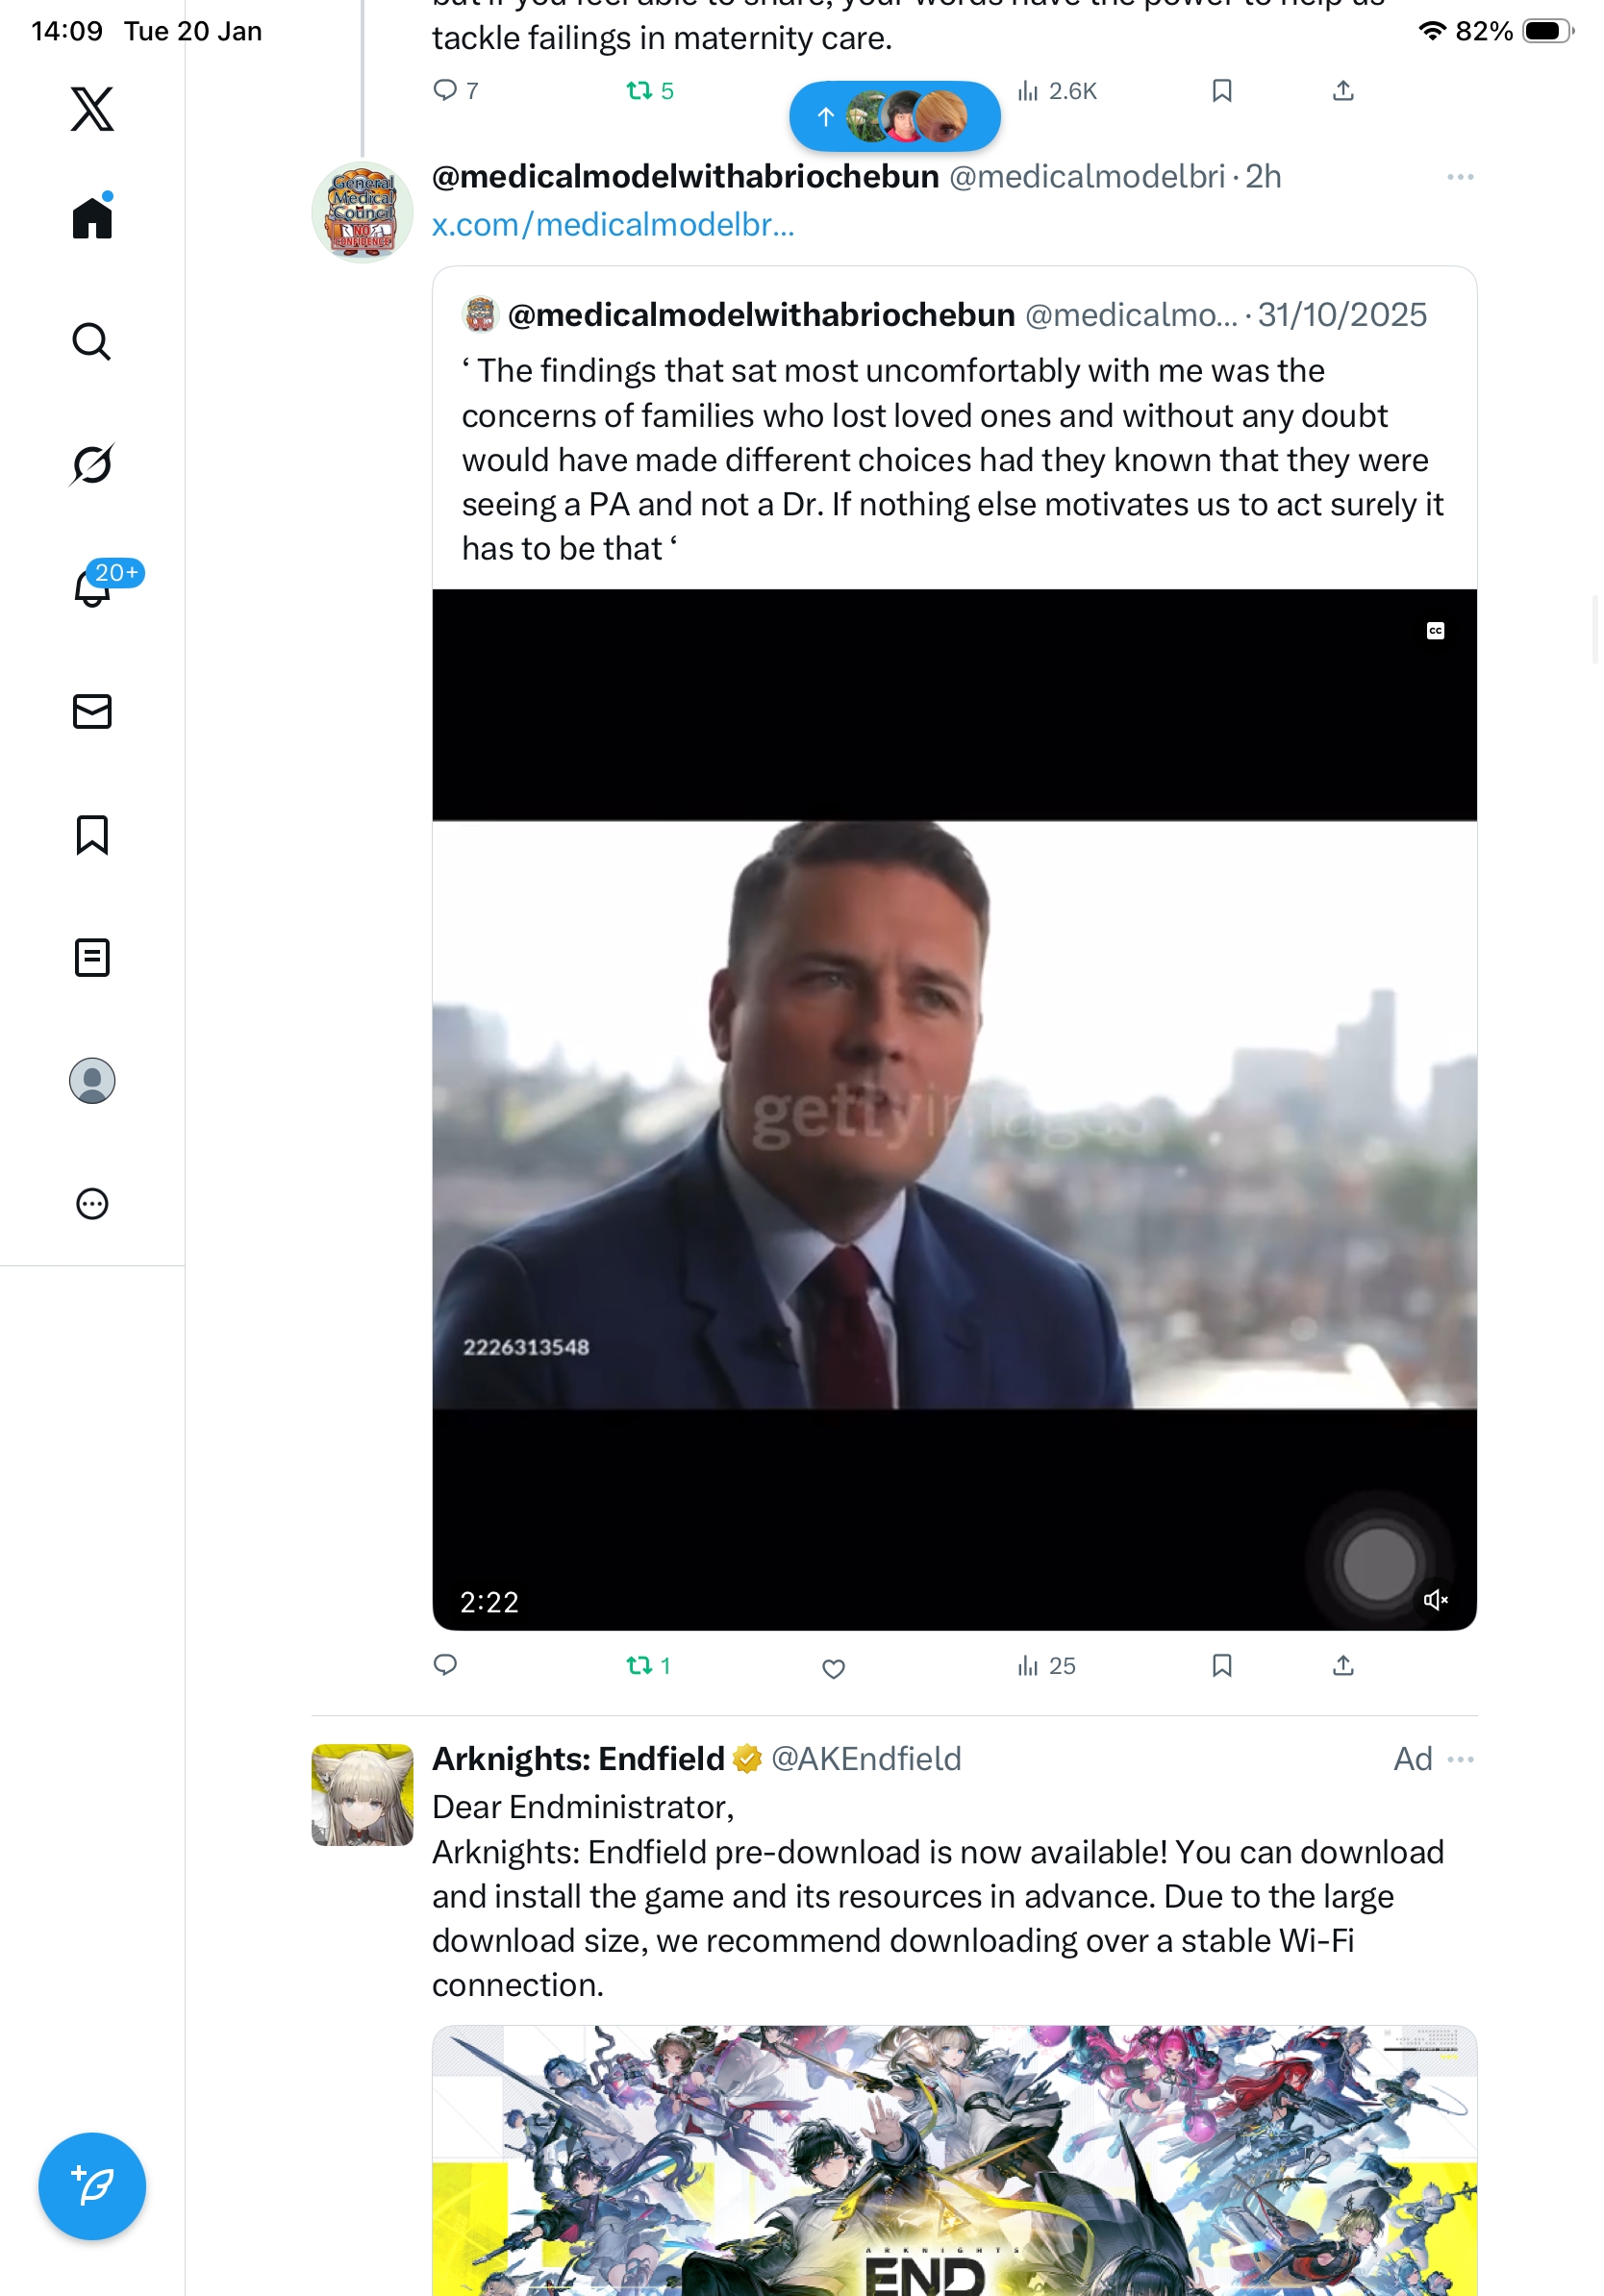The width and height of the screenshot is (1604, 2296).
Task: Open more options on Arknights ad
Action: [x=1460, y=1759]
